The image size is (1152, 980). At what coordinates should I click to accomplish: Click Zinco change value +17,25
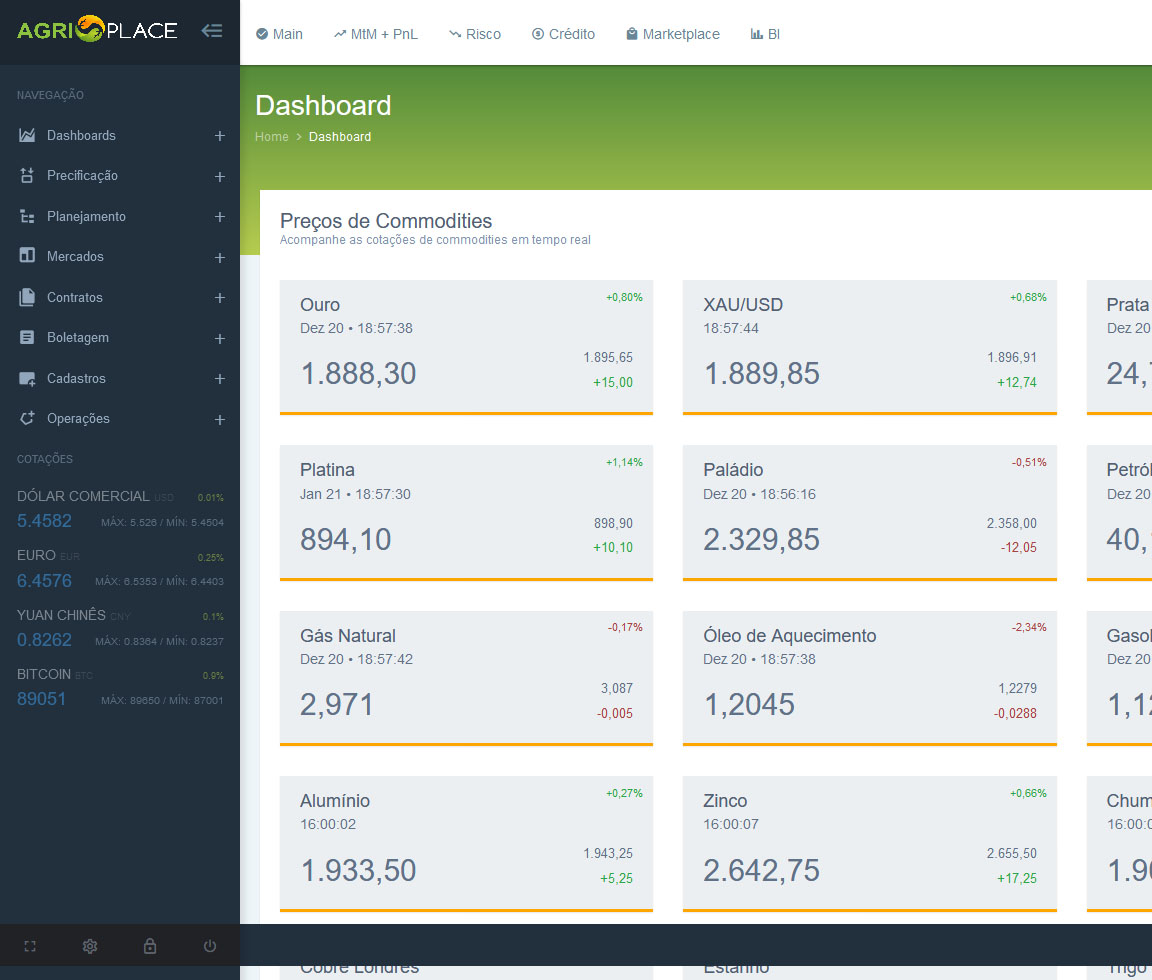pyautogui.click(x=1017, y=878)
